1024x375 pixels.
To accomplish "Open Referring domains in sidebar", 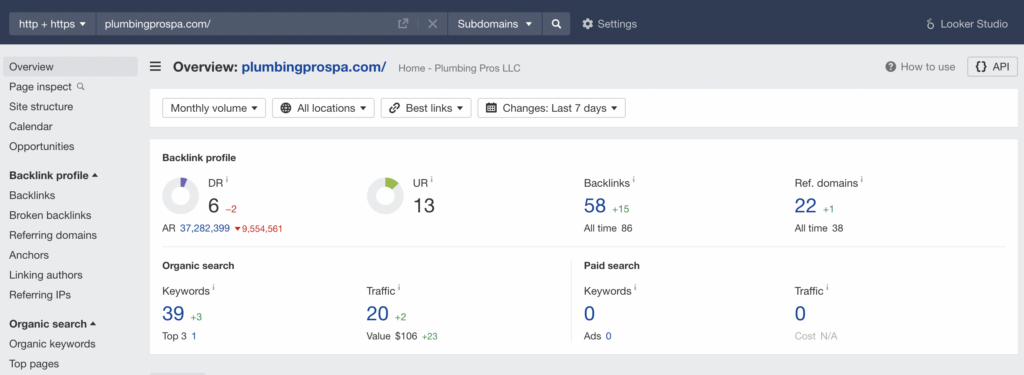I will click(x=53, y=235).
